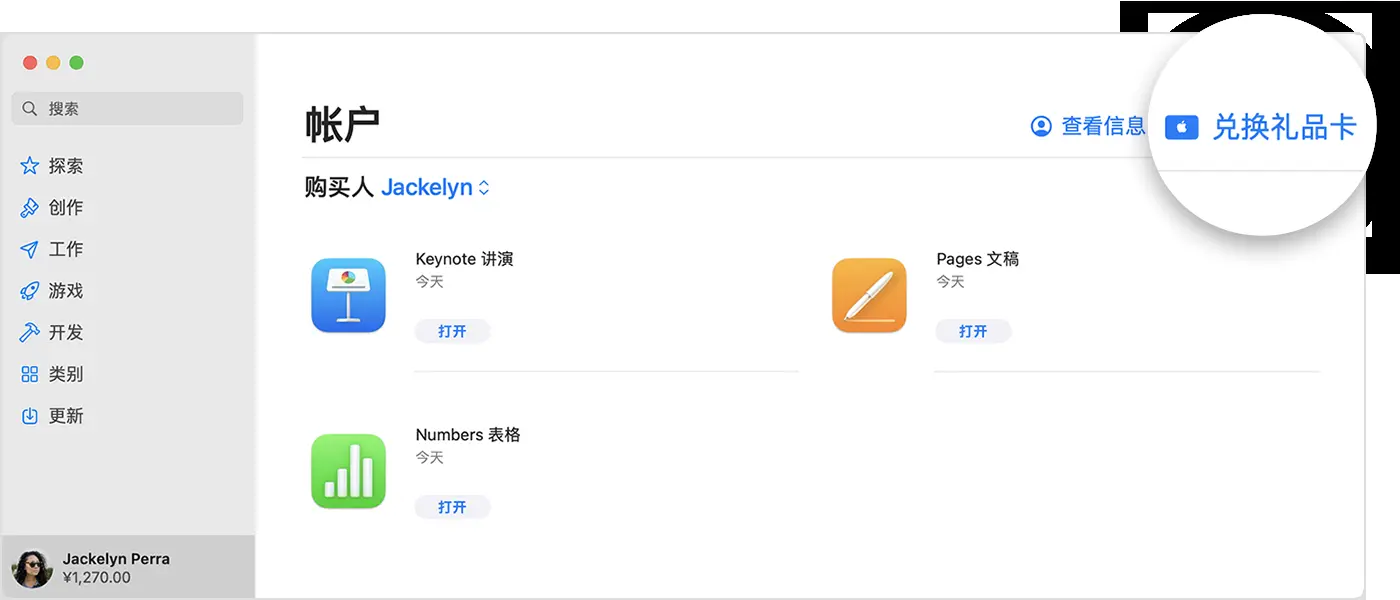Click the Numbers 表格 title

pos(468,435)
